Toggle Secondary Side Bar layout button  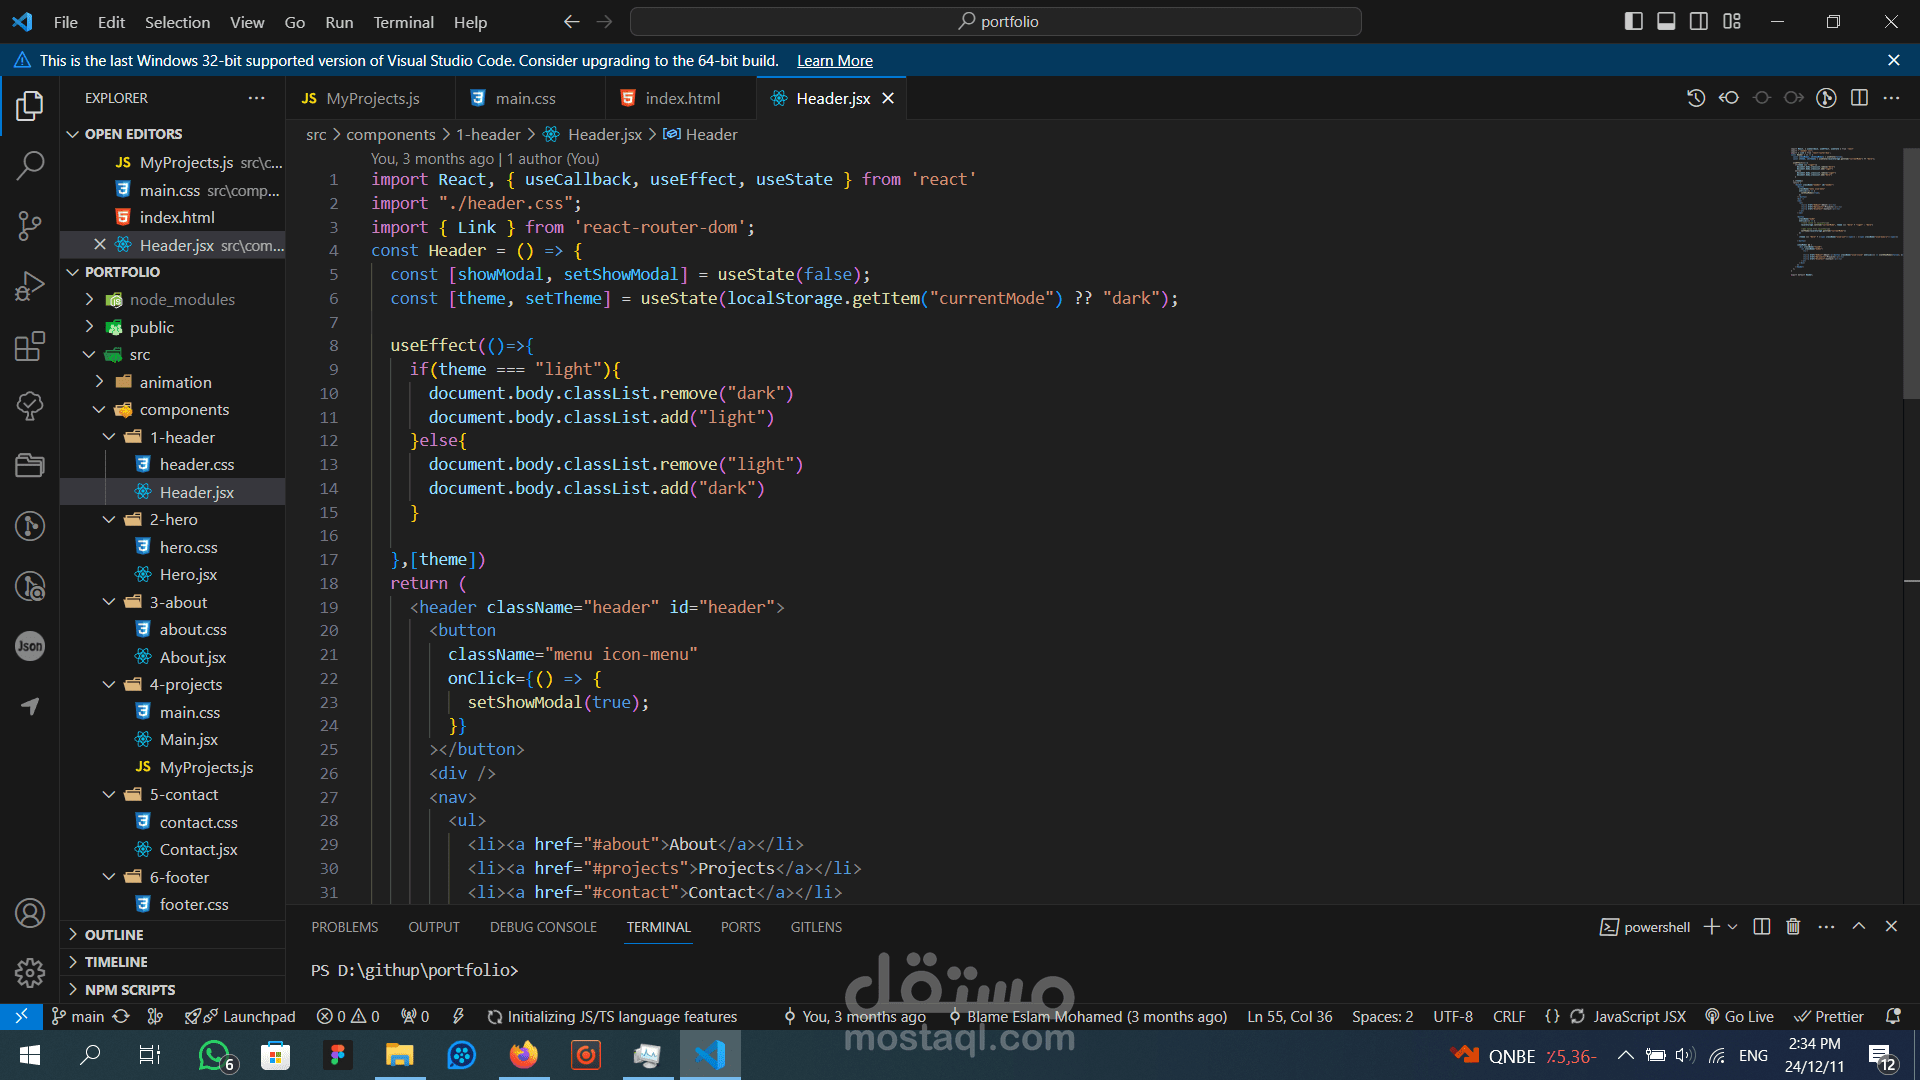pos(1699,21)
